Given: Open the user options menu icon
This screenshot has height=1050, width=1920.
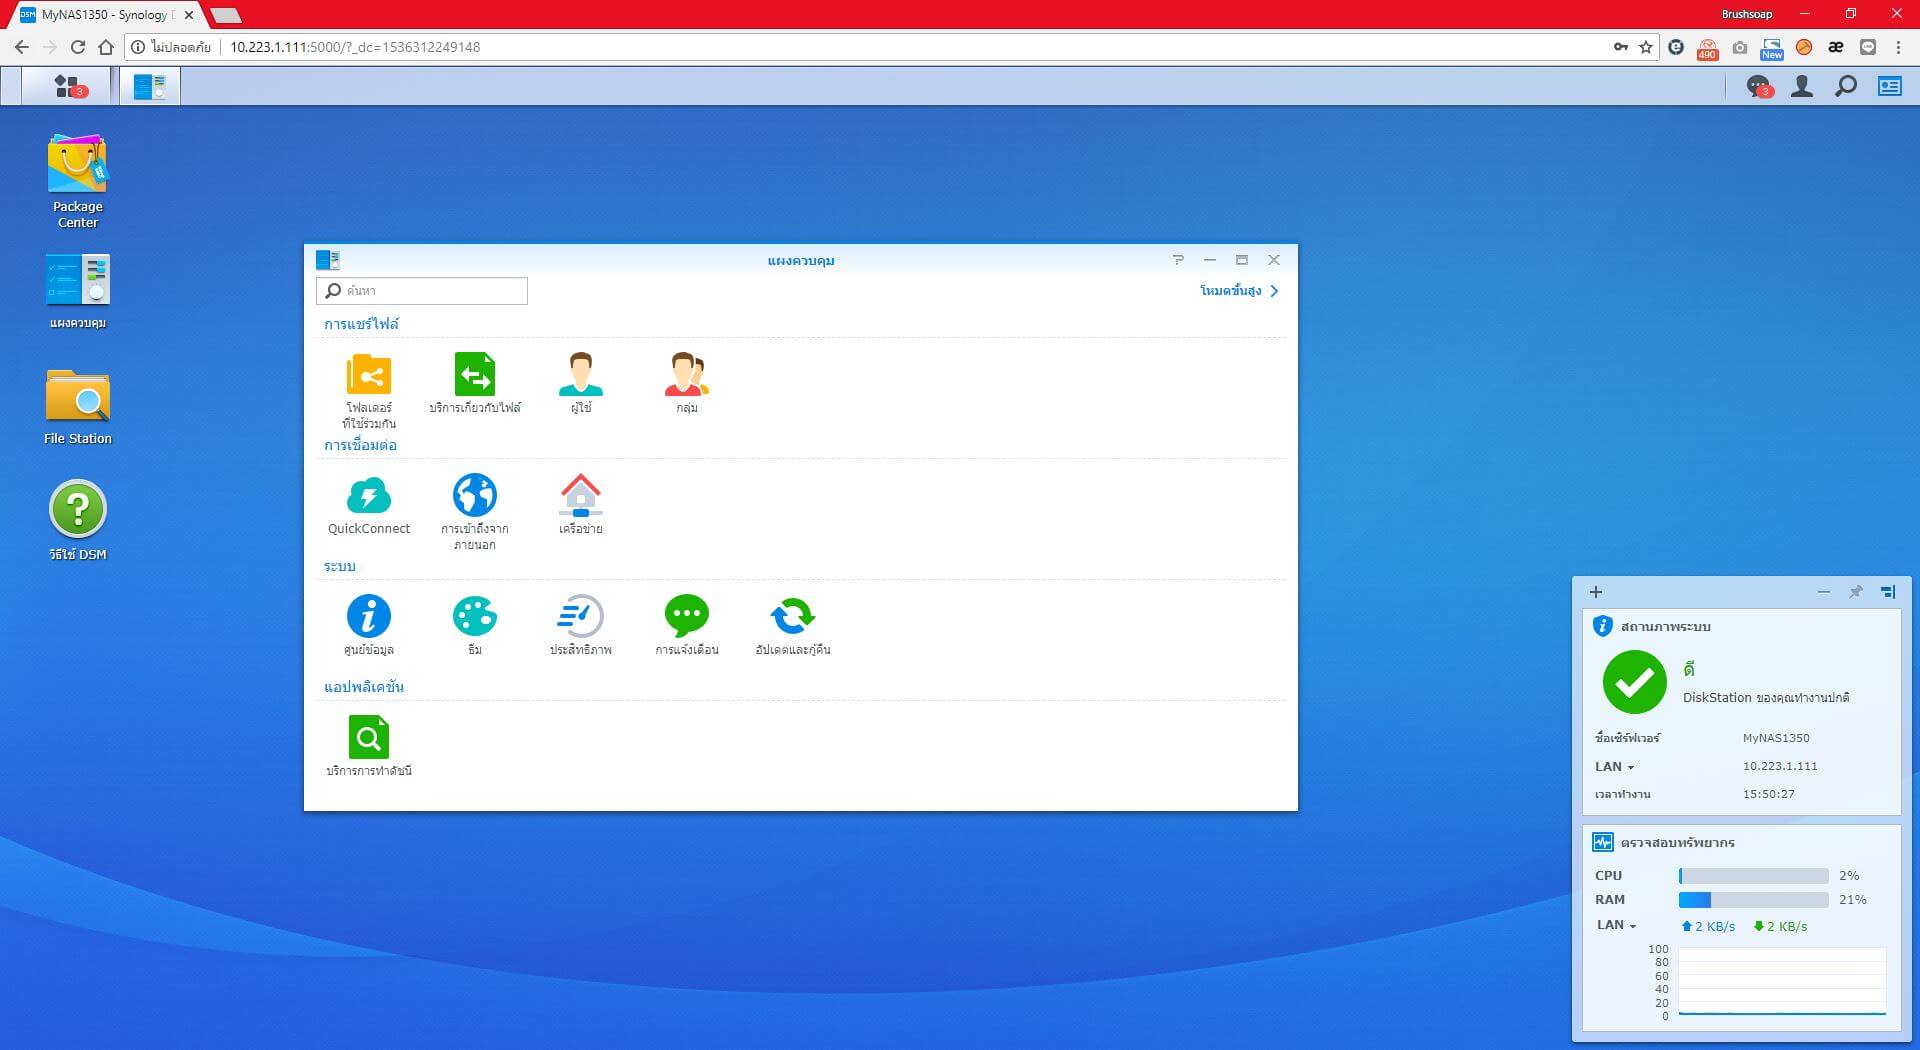Looking at the screenshot, I should [1802, 87].
